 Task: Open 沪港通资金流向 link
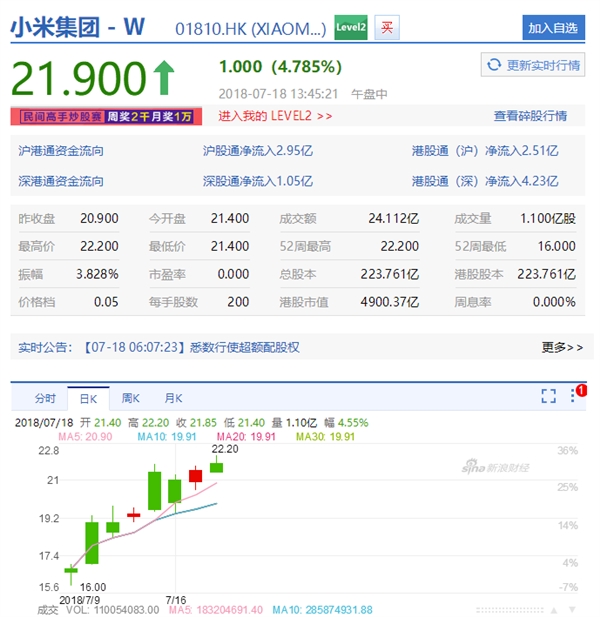(x=61, y=151)
